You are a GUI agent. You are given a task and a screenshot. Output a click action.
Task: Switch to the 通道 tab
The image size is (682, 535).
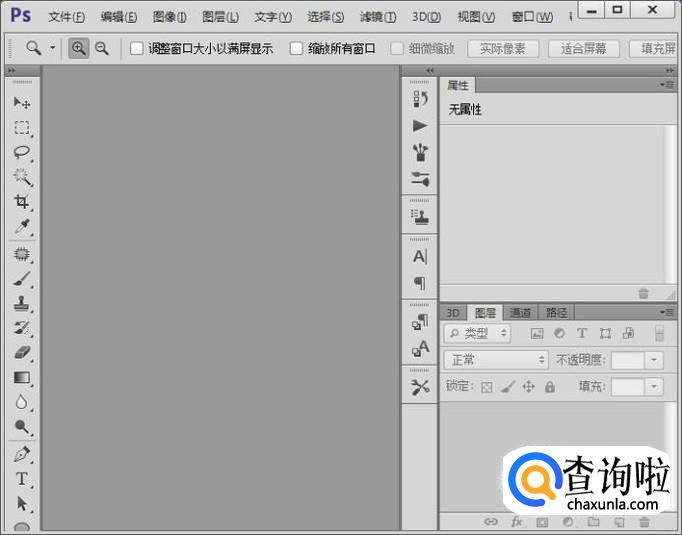coord(520,313)
